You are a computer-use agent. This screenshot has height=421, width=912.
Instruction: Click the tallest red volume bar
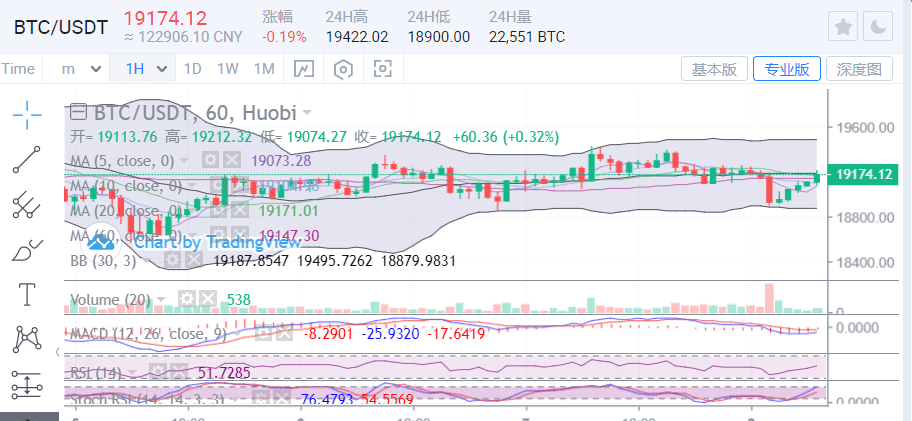[x=769, y=298]
